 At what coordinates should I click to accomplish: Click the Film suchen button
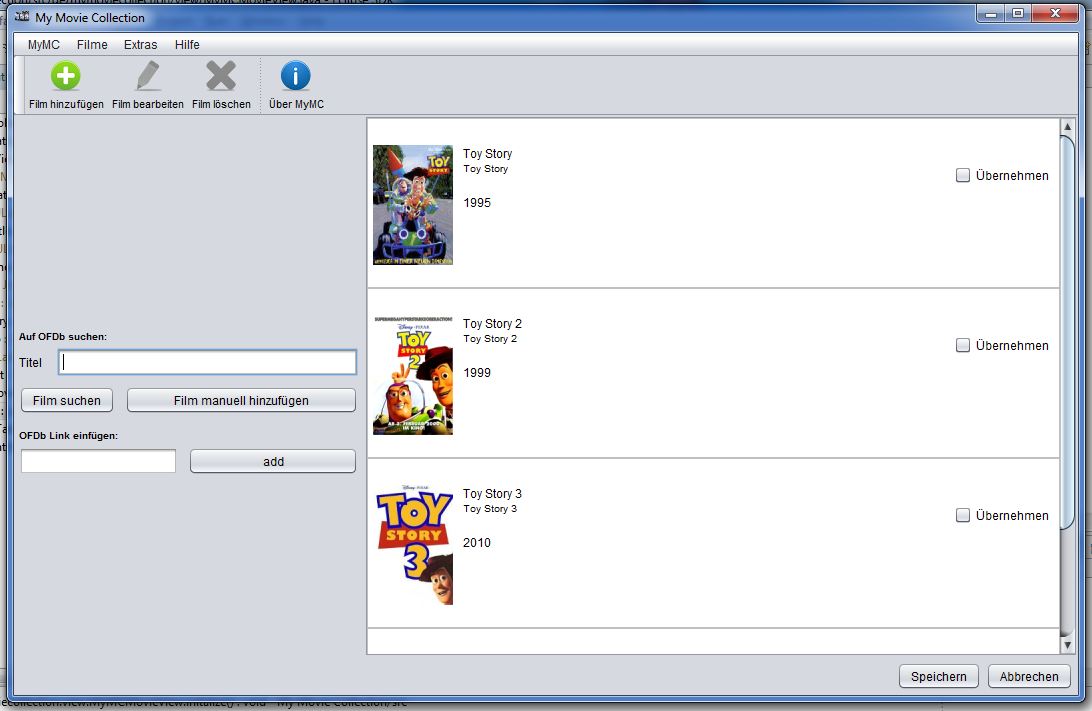(x=67, y=400)
